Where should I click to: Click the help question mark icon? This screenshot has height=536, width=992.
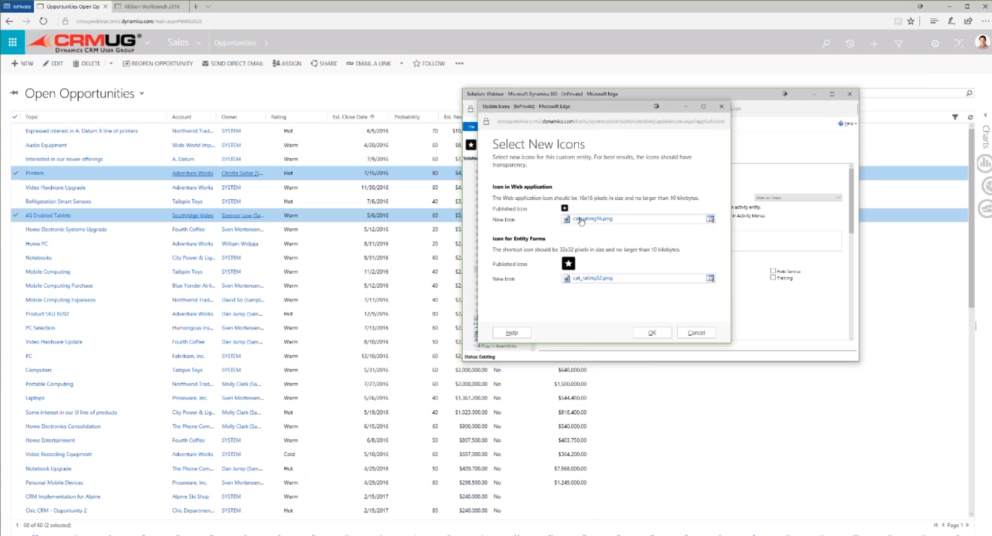tap(958, 43)
